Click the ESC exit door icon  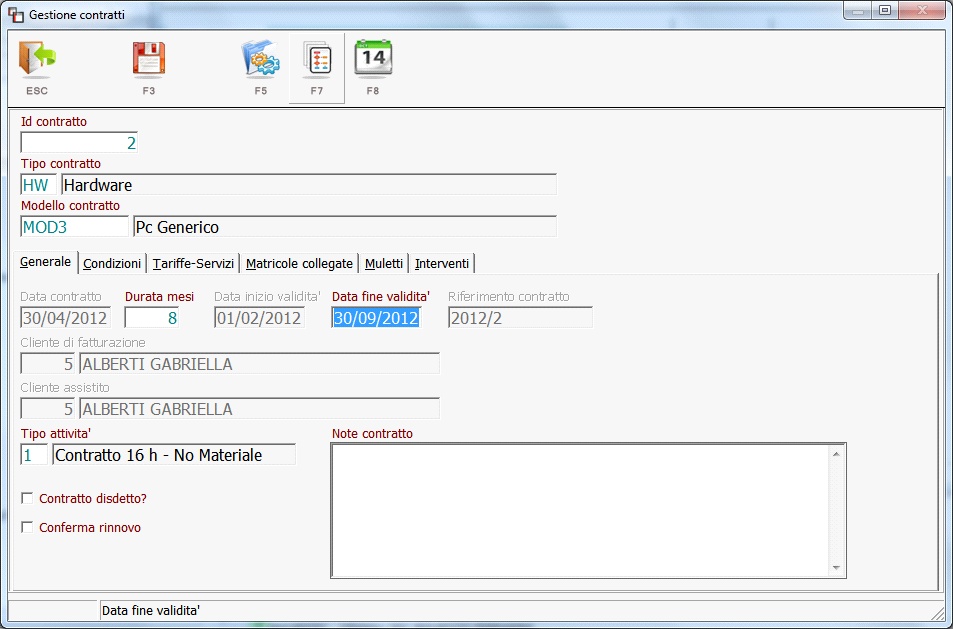coord(37,60)
